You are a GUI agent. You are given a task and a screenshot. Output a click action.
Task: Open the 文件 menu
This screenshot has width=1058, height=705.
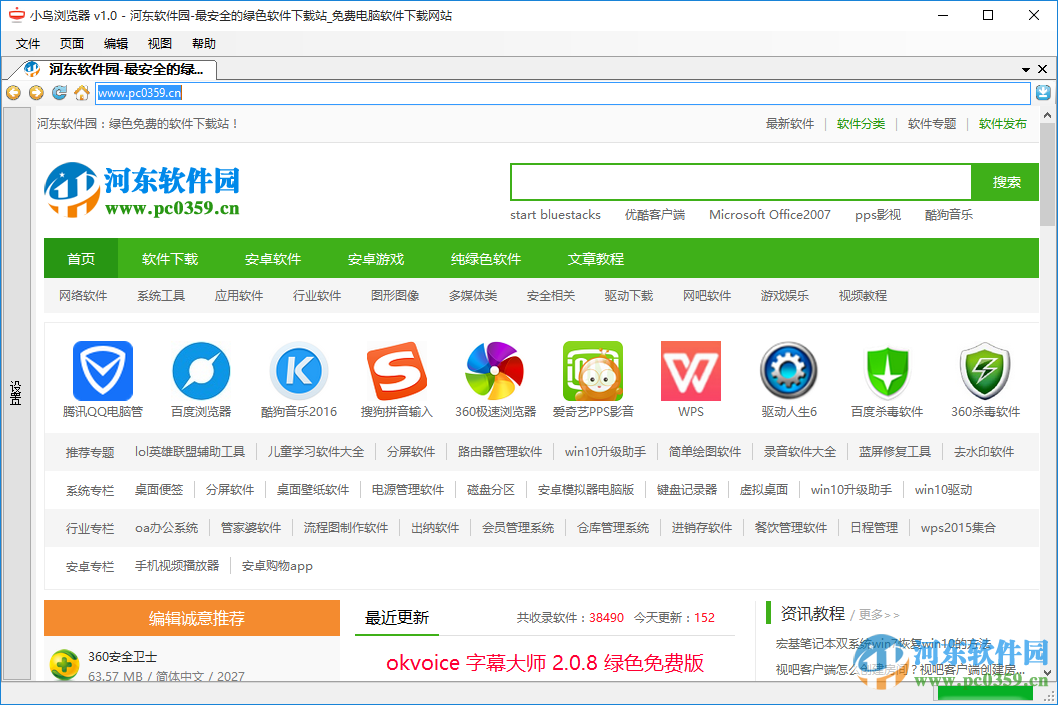pyautogui.click(x=28, y=44)
